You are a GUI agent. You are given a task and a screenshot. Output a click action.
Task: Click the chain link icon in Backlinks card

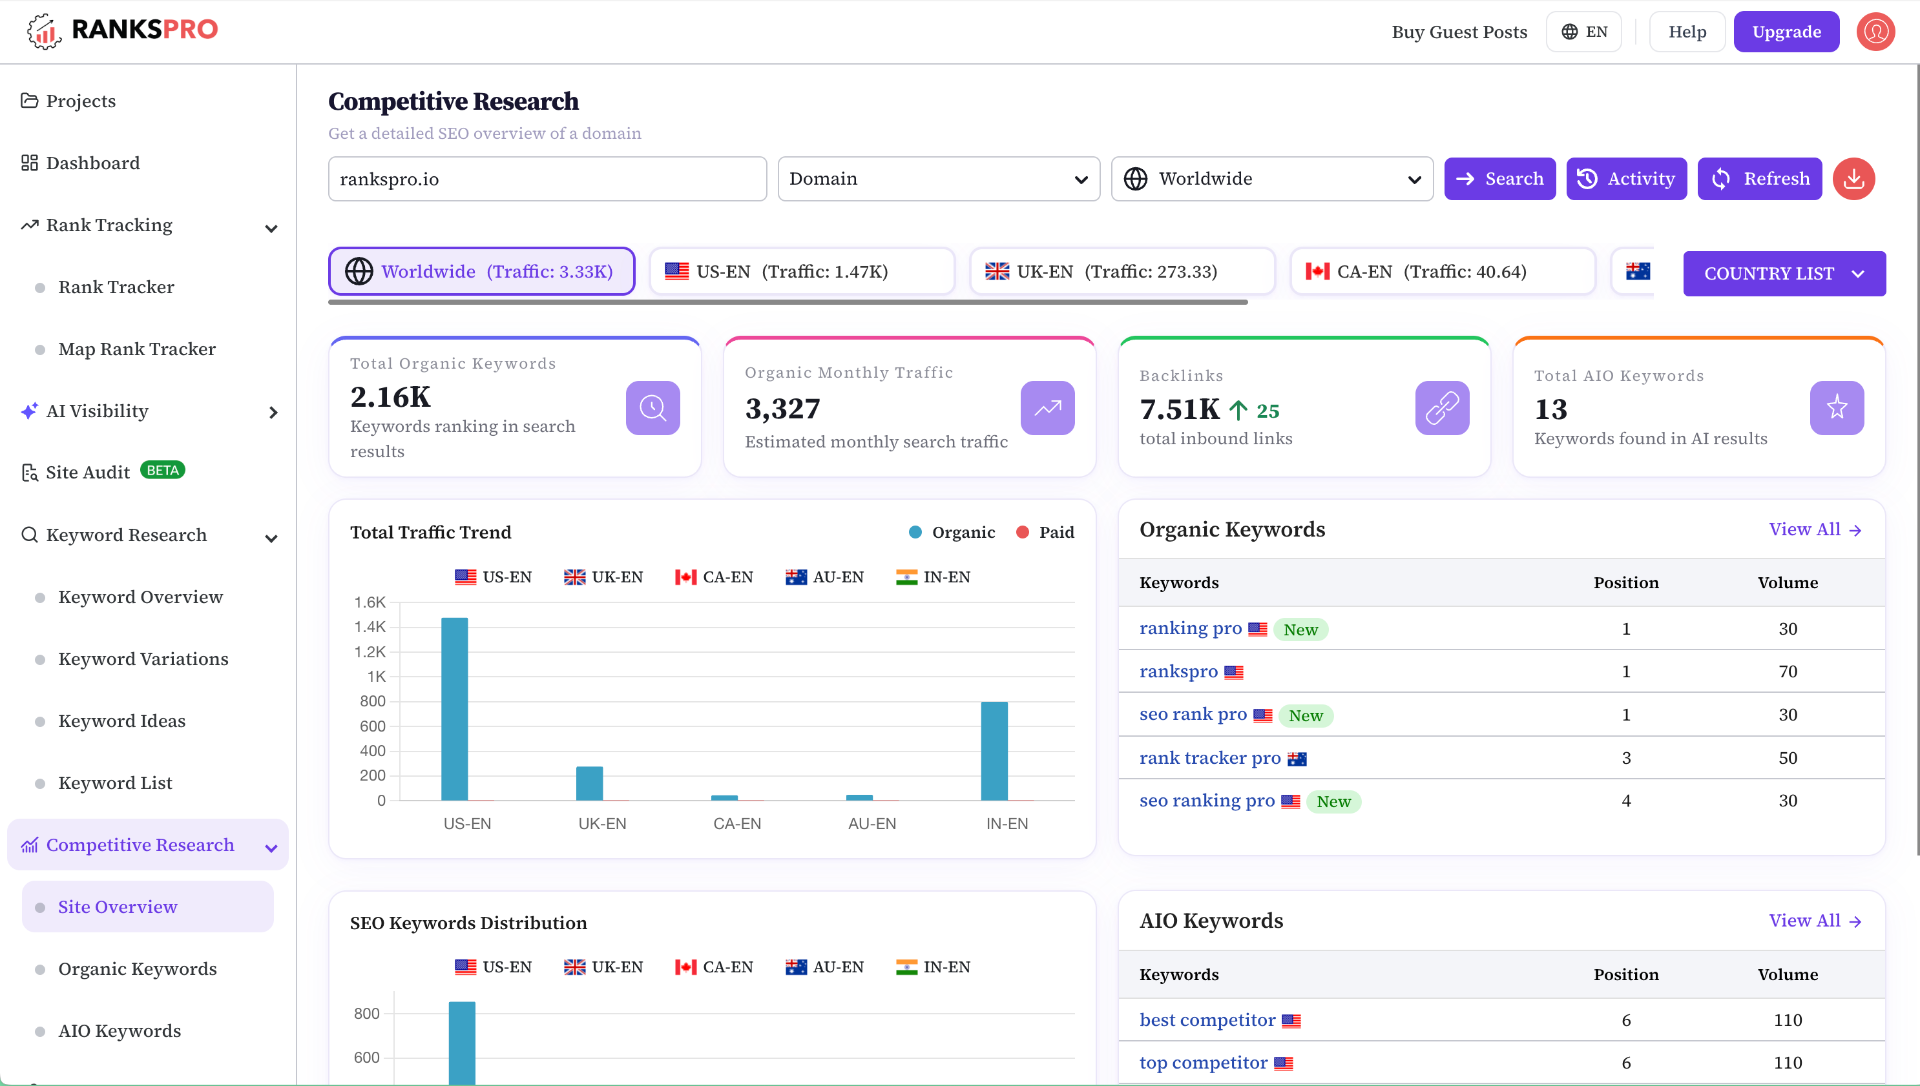pos(1442,408)
